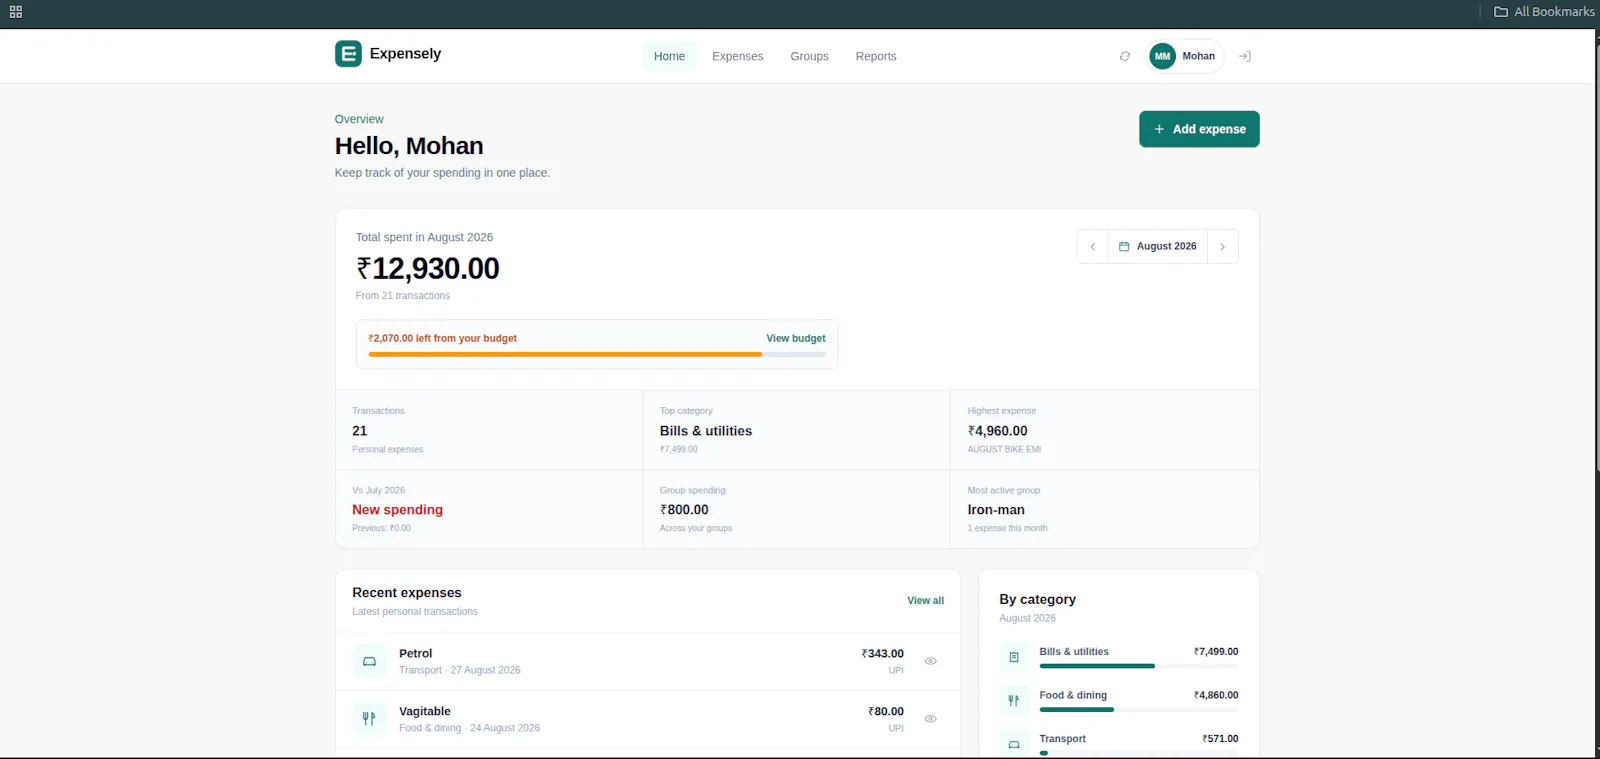This screenshot has width=1600, height=759.
Task: Go to the Groups tab
Action: click(x=809, y=56)
